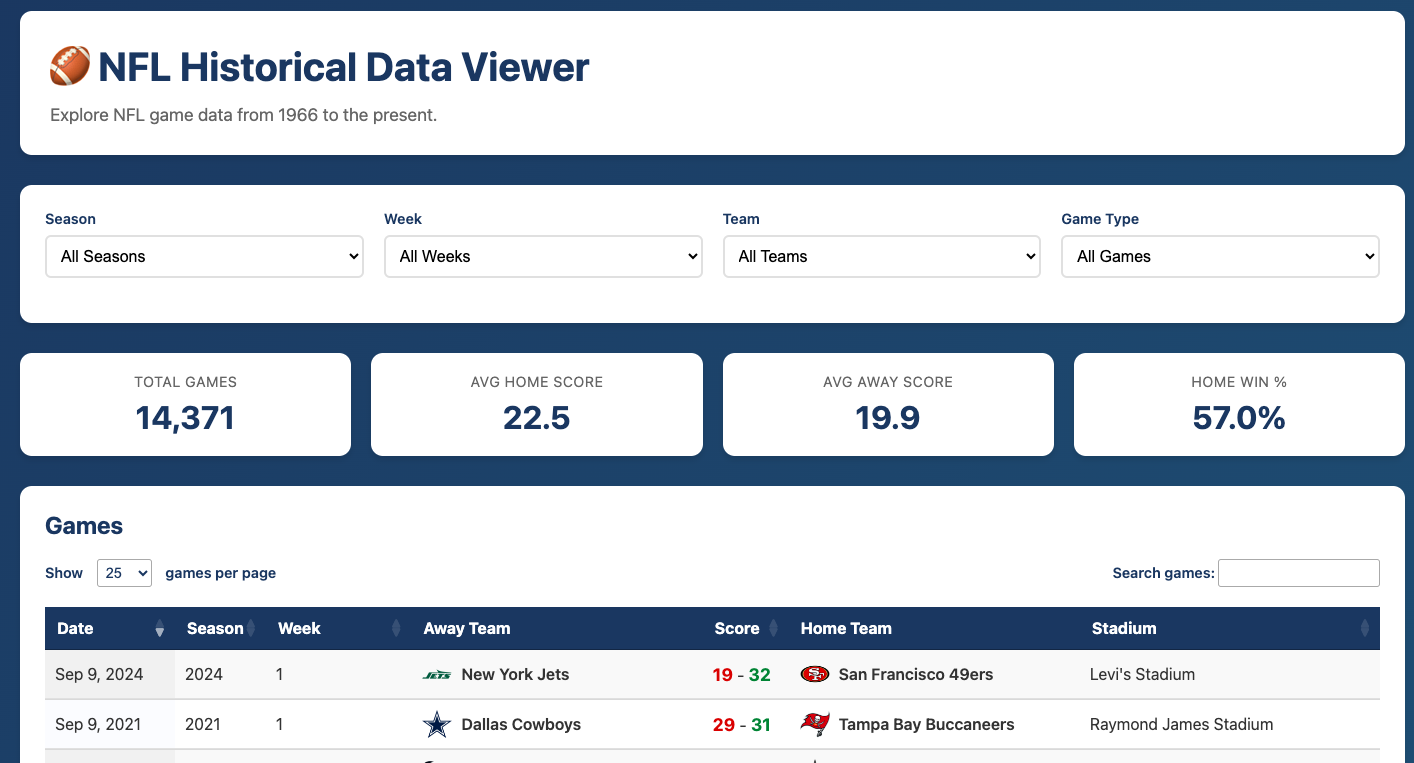Open the Game Type dropdown
The image size is (1414, 763).
tap(1220, 256)
